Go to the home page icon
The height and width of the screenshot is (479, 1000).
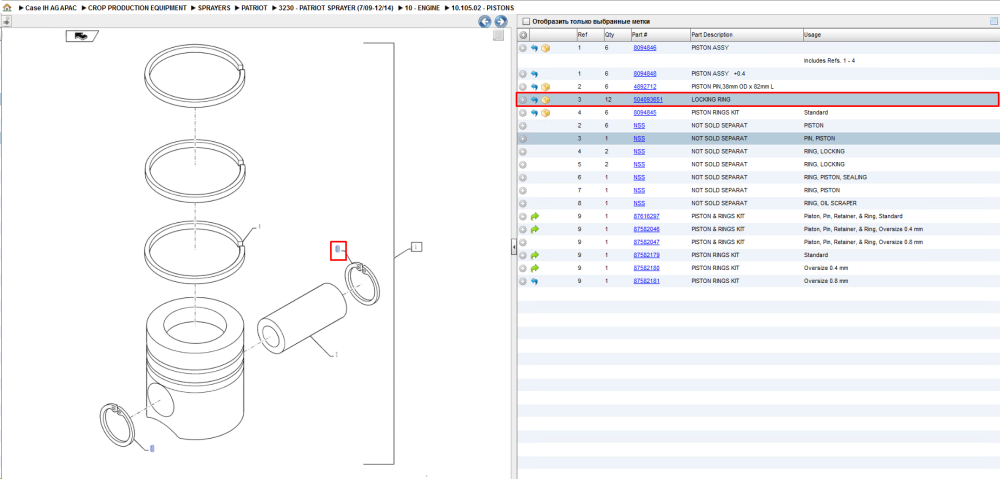pos(7,8)
